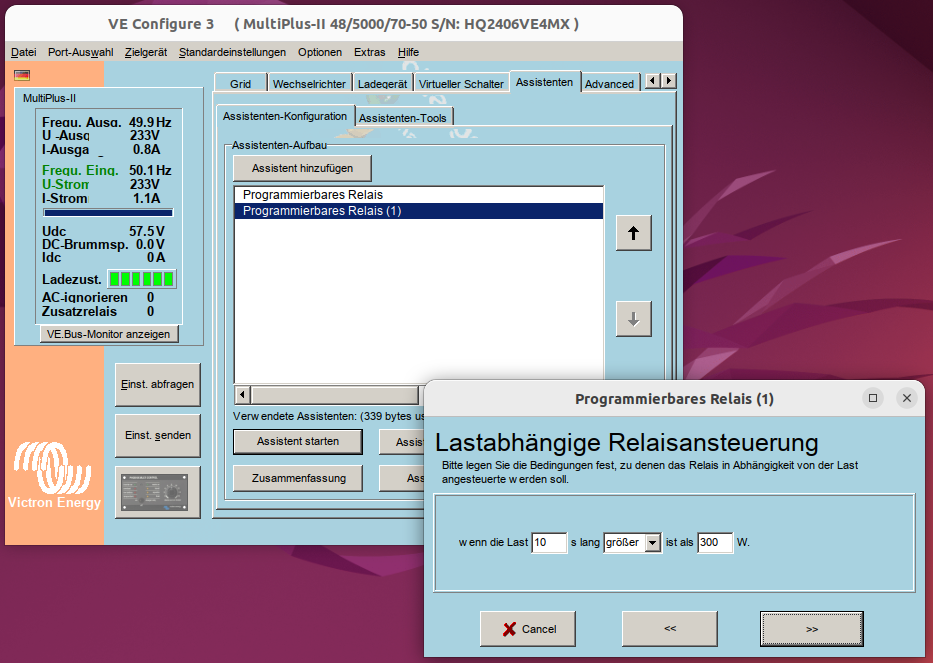Switch to the Virtueller Schalter tab

tap(461, 83)
